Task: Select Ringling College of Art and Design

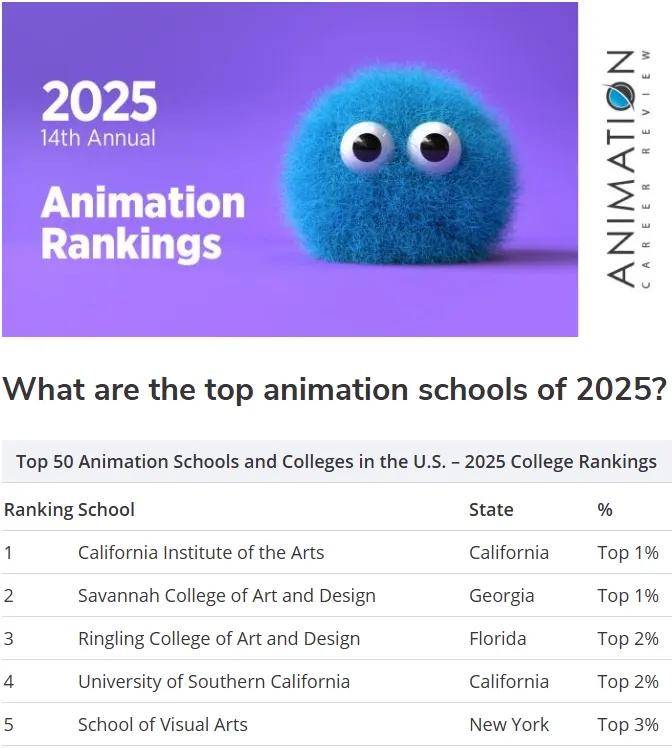Action: pos(219,638)
